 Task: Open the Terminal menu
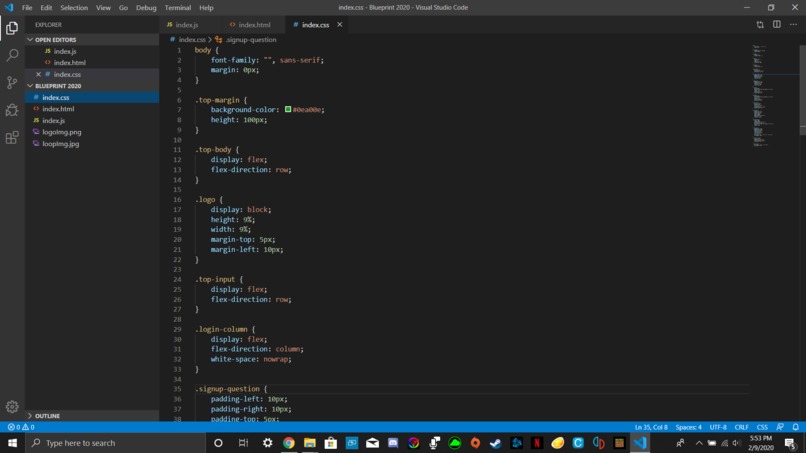pos(177,8)
